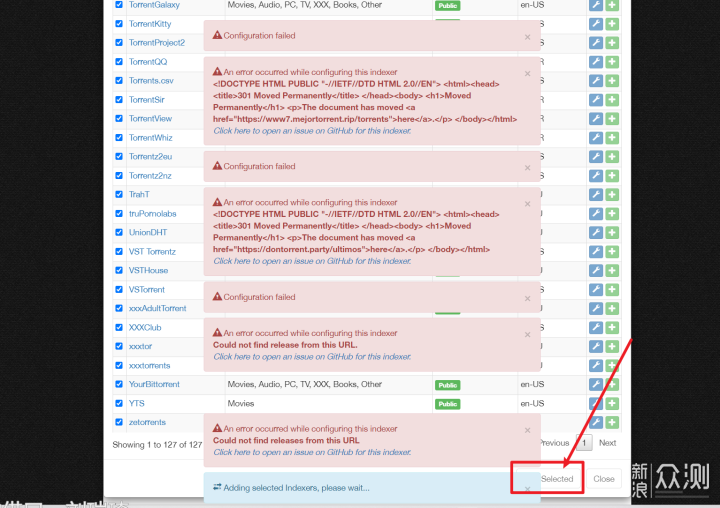Image resolution: width=720 pixels, height=508 pixels.
Task: Select page 1 in pagination
Action: [x=584, y=443]
